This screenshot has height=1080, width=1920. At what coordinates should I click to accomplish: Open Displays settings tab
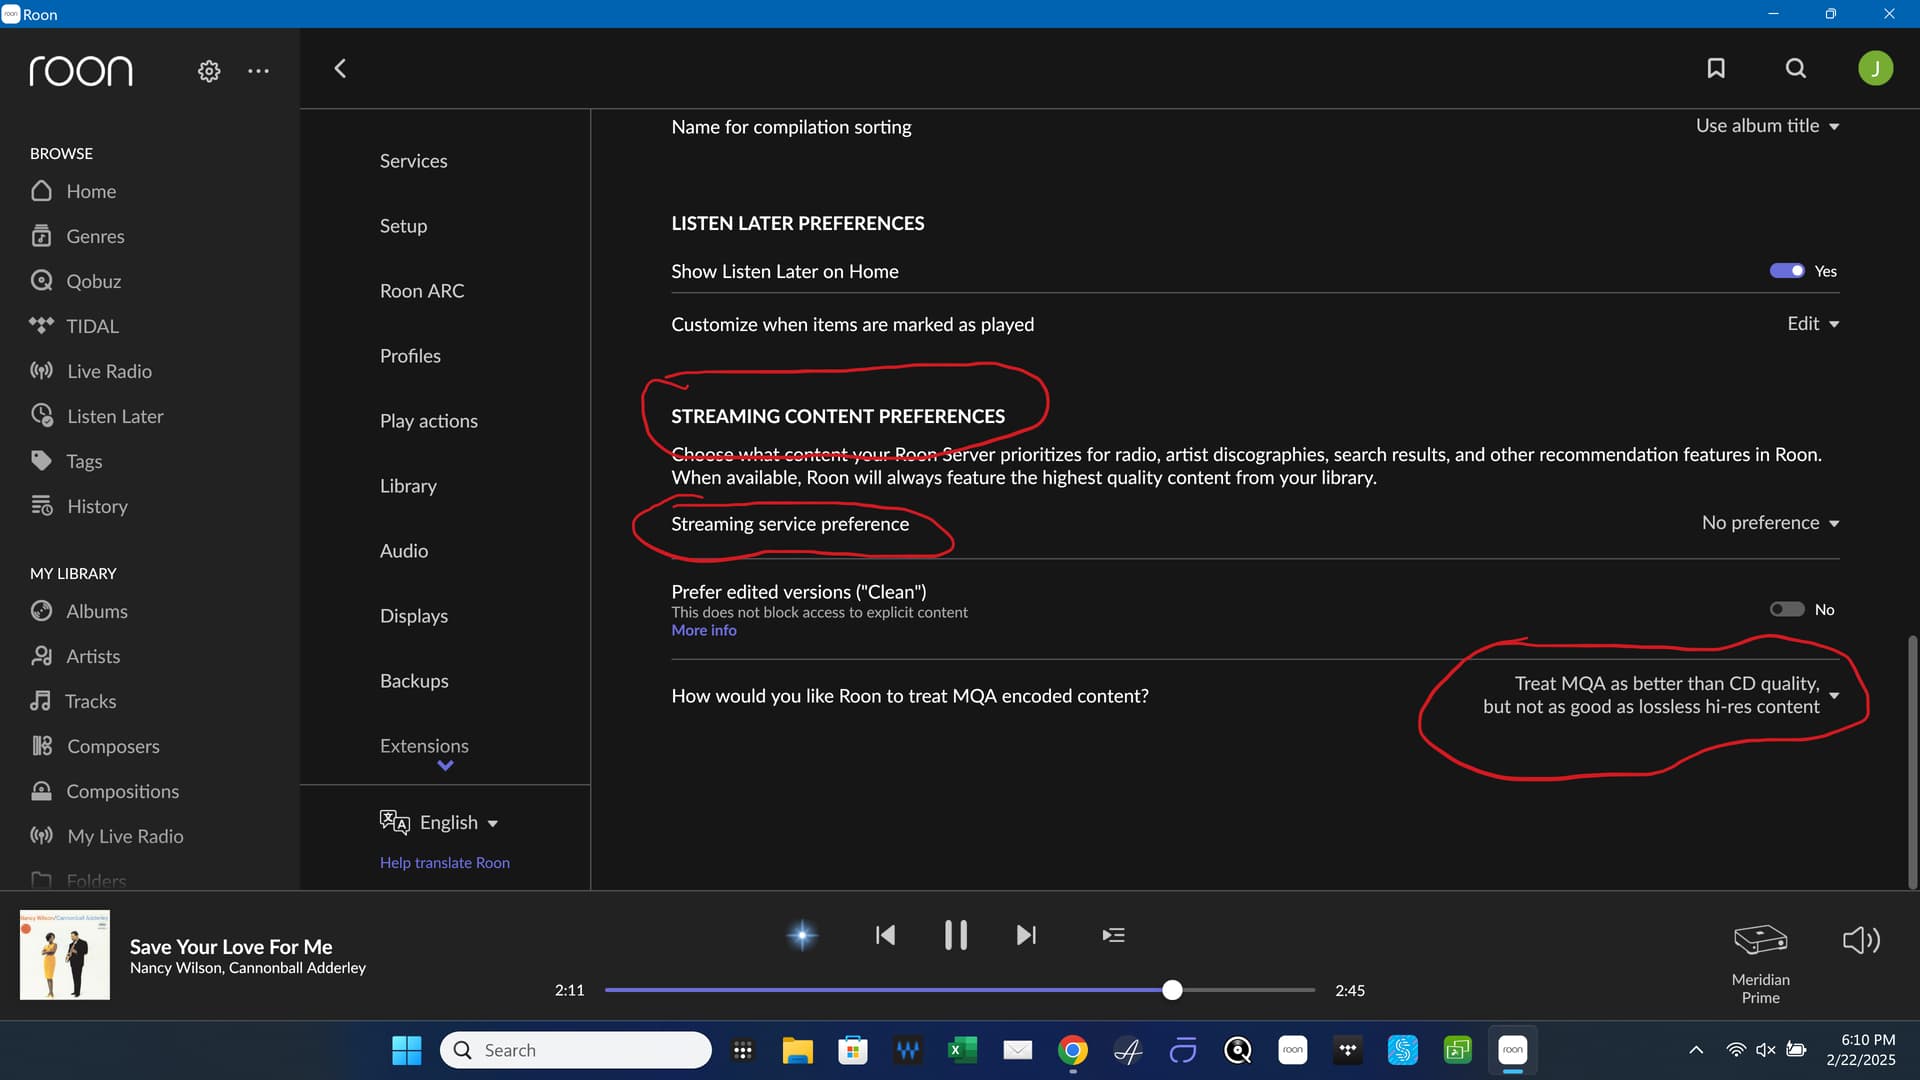pos(414,616)
